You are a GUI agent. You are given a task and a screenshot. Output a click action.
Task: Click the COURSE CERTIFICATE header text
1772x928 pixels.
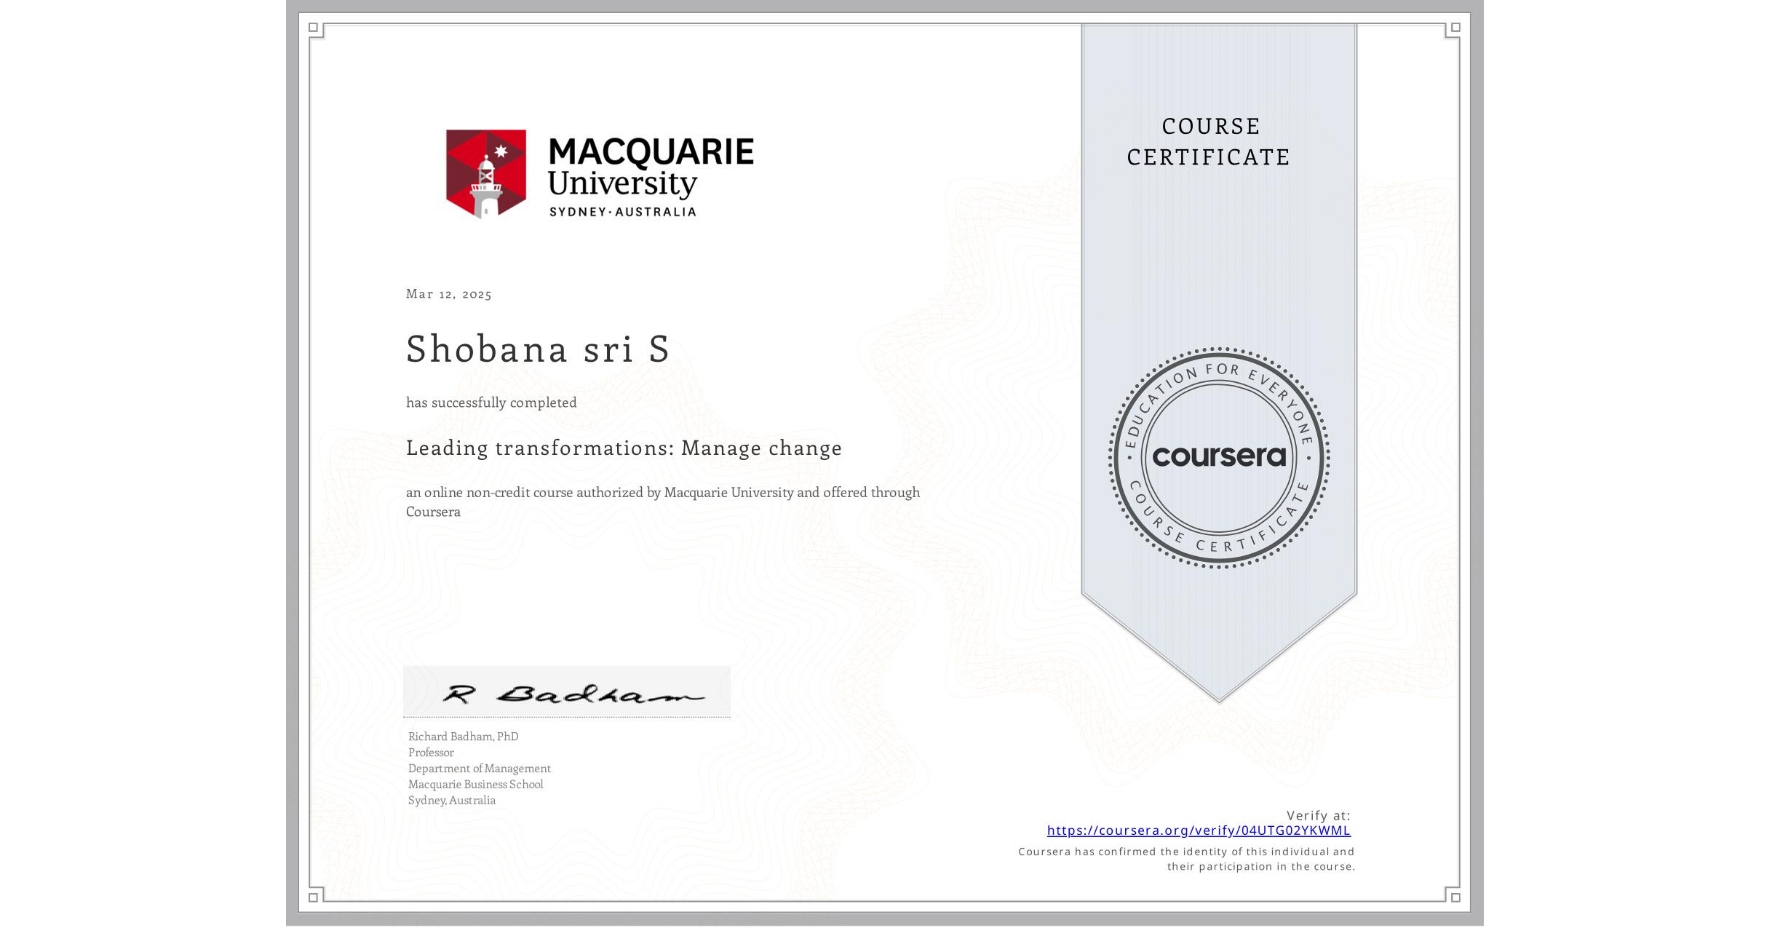click(1206, 142)
